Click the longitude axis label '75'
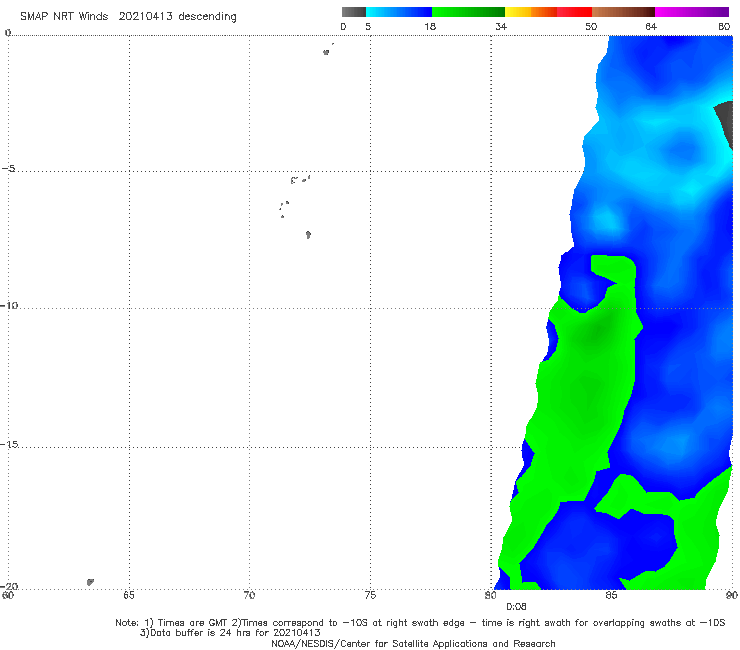This screenshot has width=740, height=650. 370,595
